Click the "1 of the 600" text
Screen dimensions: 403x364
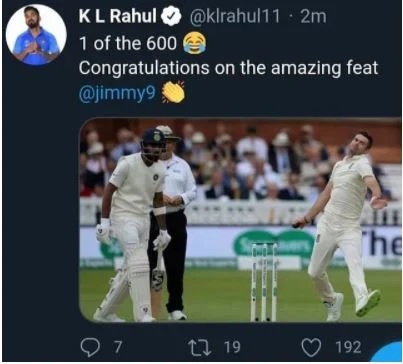tap(128, 43)
